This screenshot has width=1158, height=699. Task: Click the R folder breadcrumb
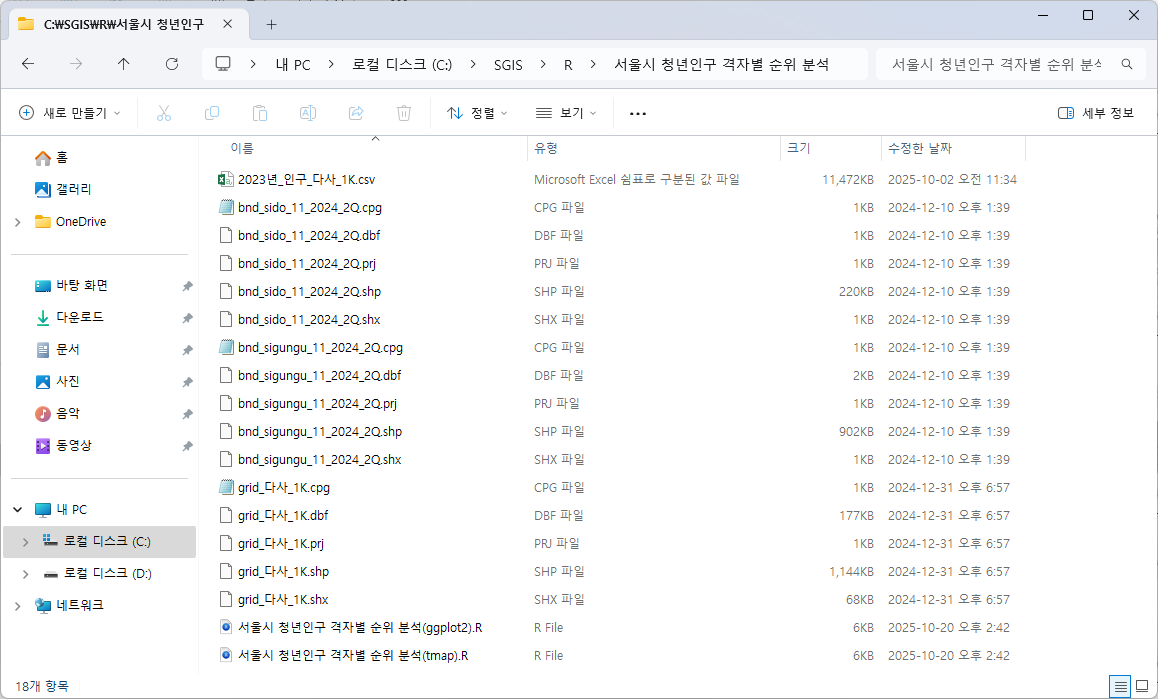point(568,65)
